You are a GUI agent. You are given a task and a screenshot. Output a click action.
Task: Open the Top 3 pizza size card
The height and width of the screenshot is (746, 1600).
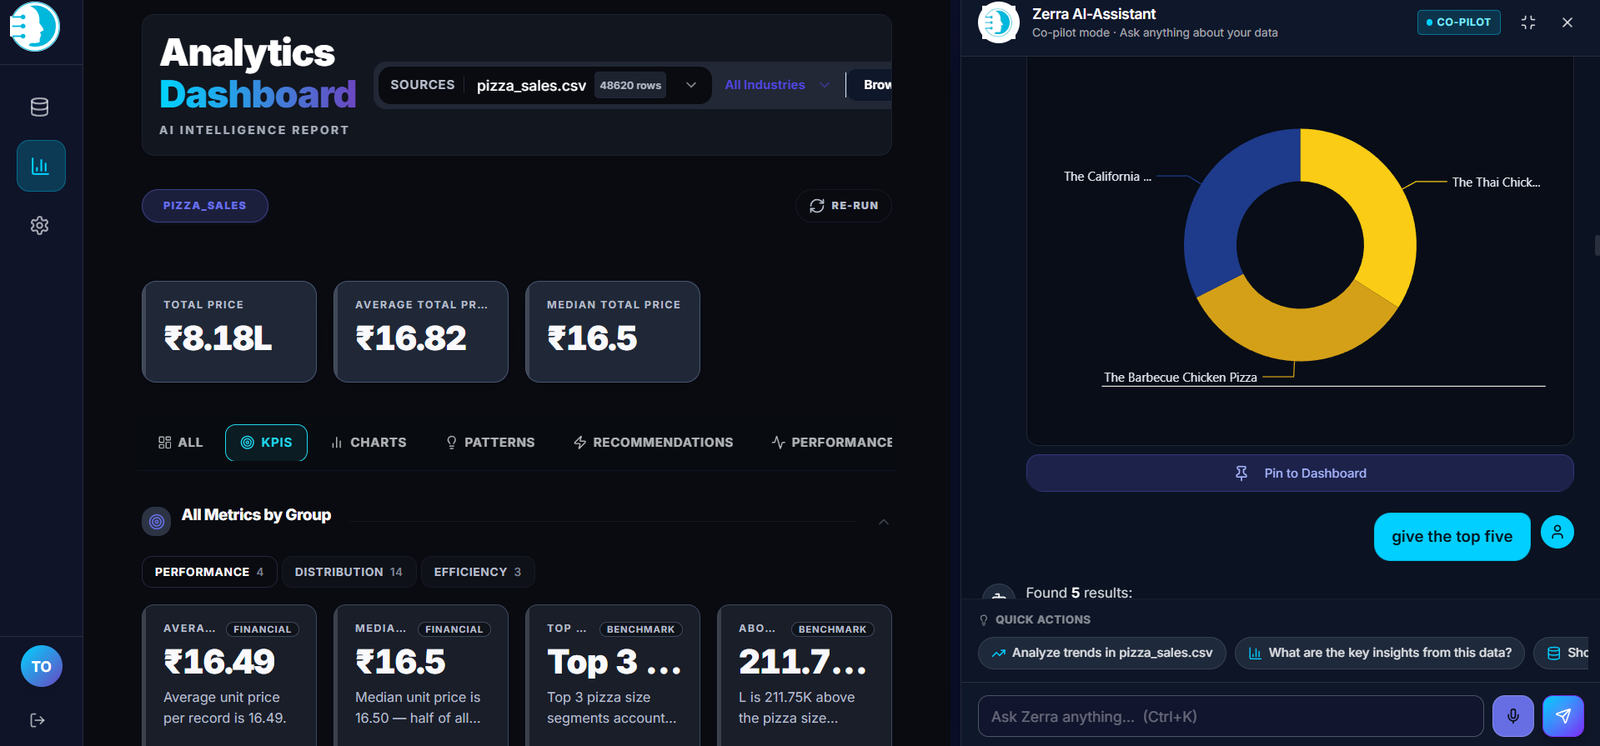pyautogui.click(x=613, y=675)
